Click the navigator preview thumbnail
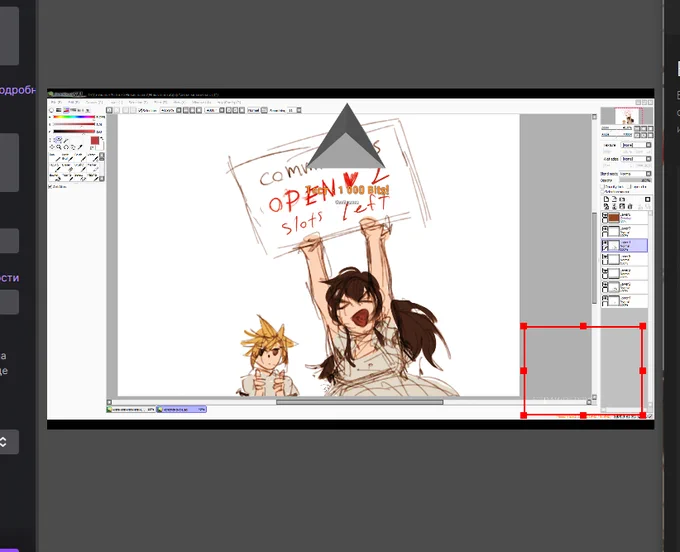Viewport: 680px width, 552px height. pos(625,115)
